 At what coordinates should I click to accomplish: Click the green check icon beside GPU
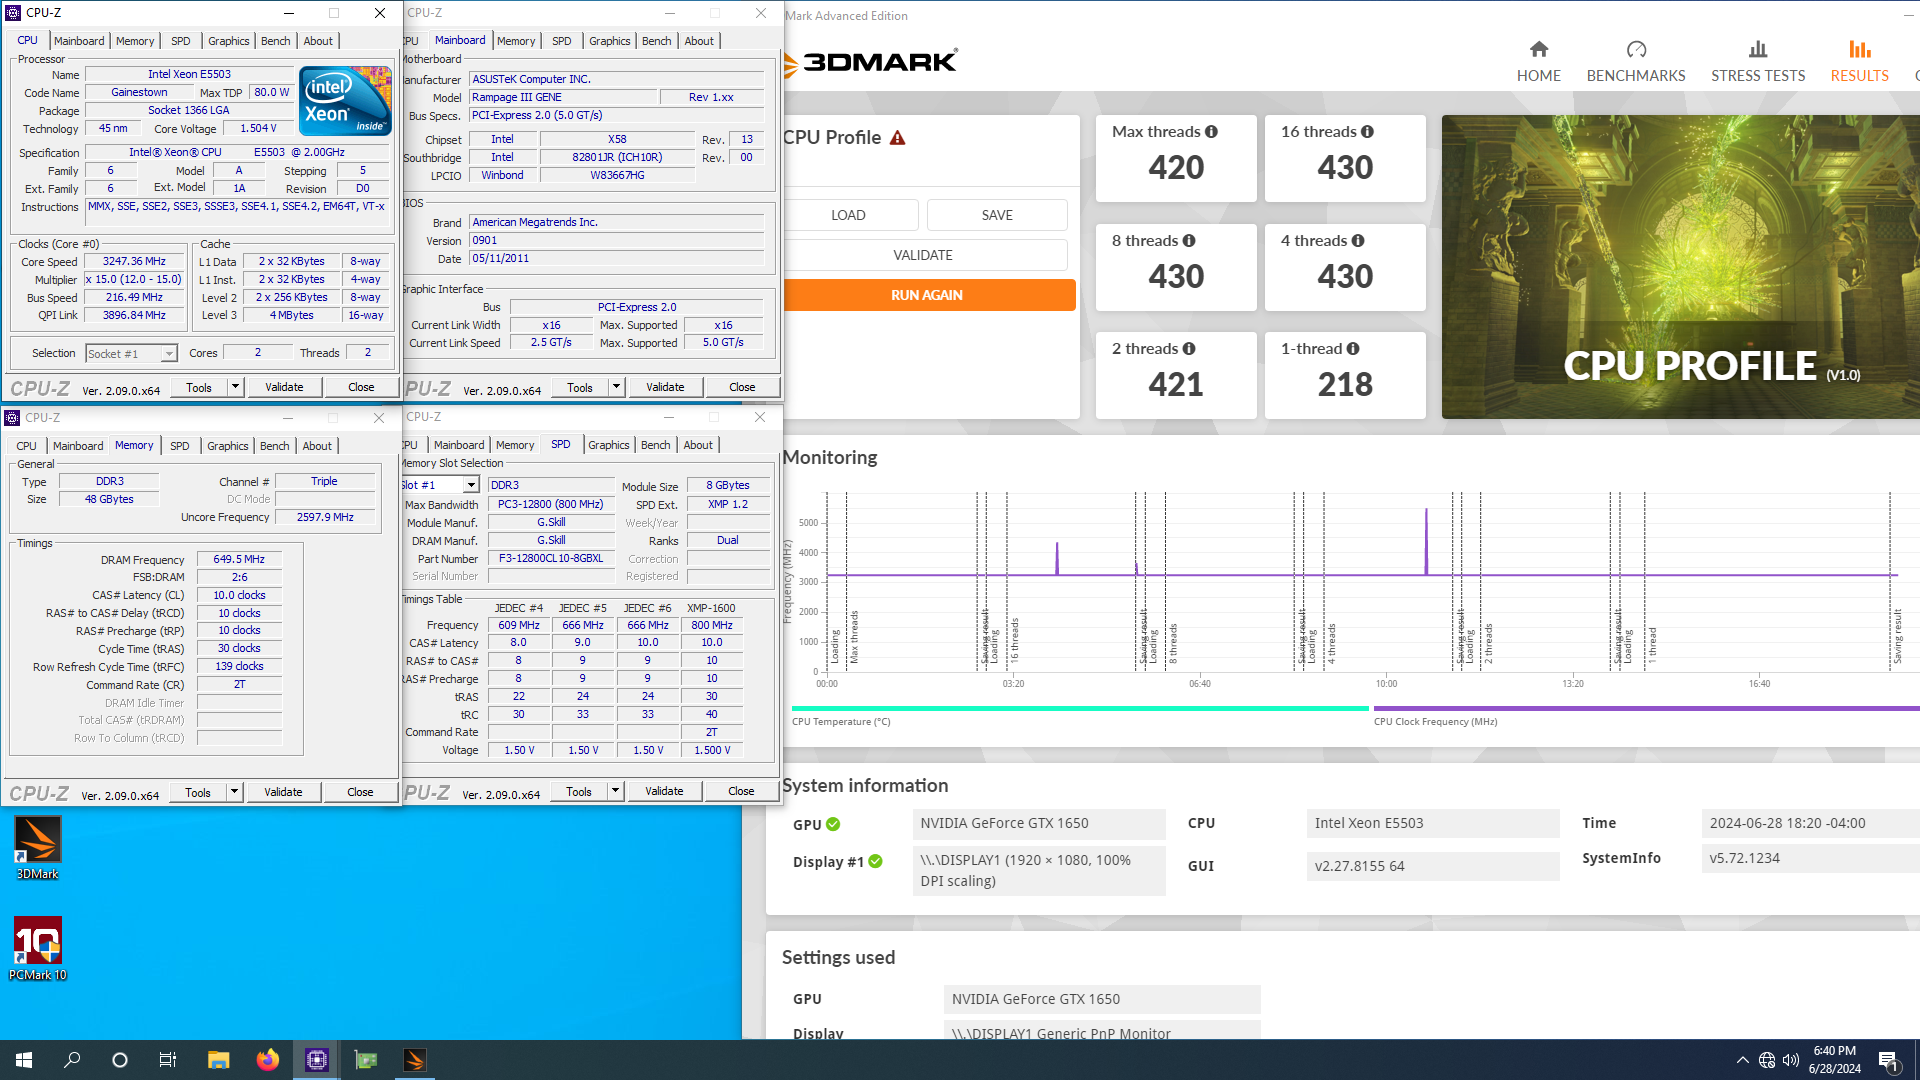click(x=833, y=825)
